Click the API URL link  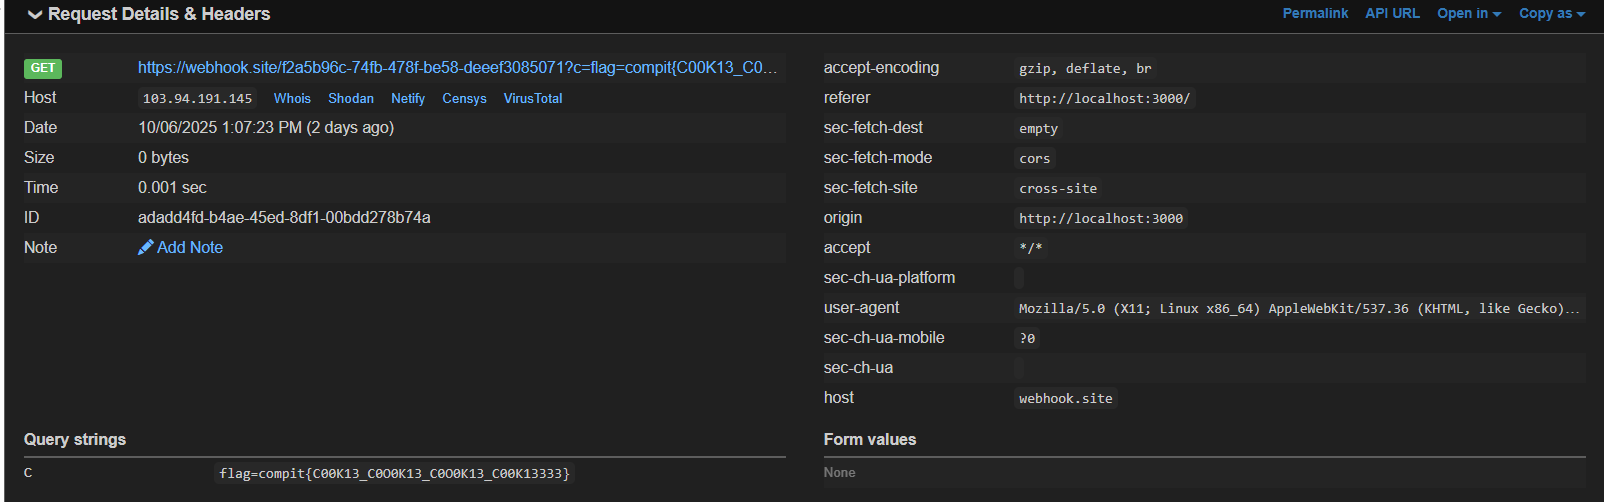pos(1392,13)
